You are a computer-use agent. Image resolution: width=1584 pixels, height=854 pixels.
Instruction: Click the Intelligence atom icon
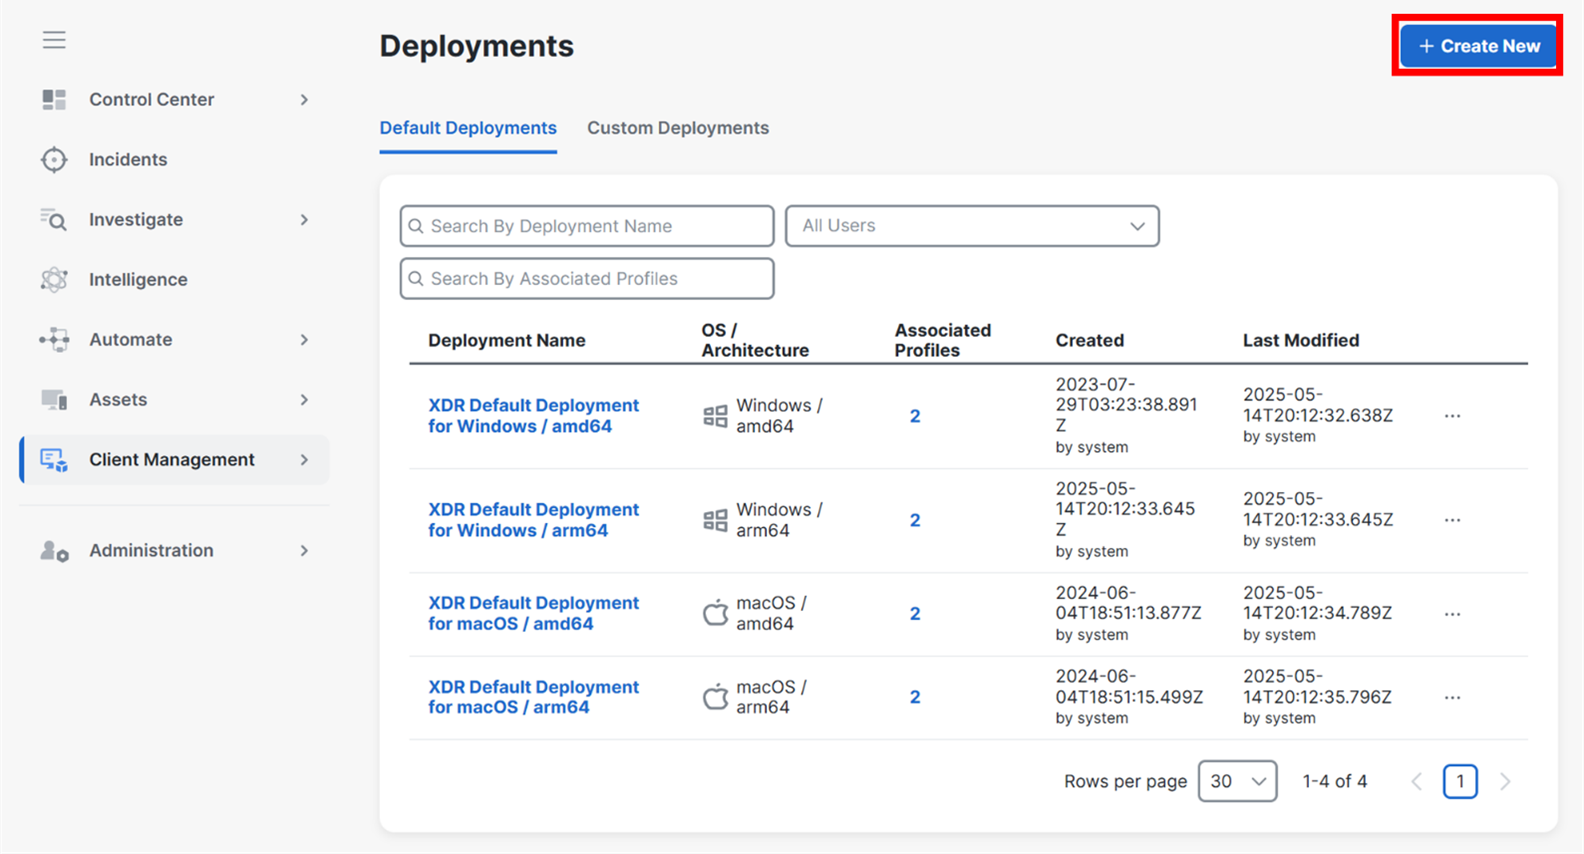54,280
